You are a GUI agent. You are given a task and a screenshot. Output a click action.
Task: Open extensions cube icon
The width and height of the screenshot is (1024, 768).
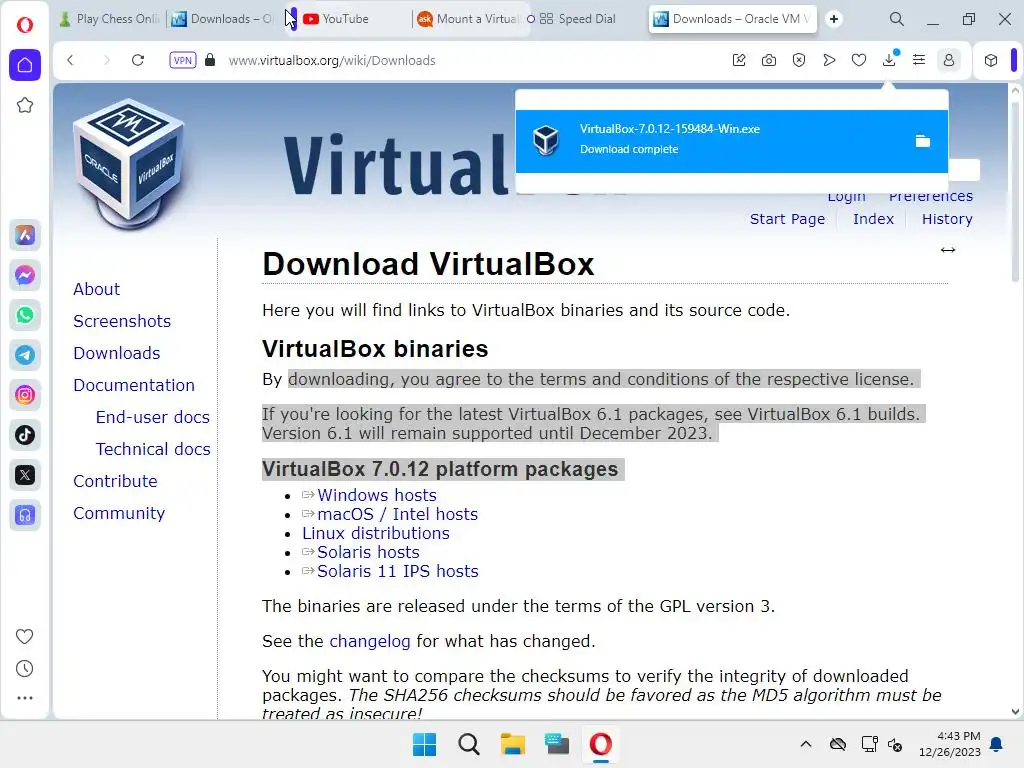[x=991, y=60]
